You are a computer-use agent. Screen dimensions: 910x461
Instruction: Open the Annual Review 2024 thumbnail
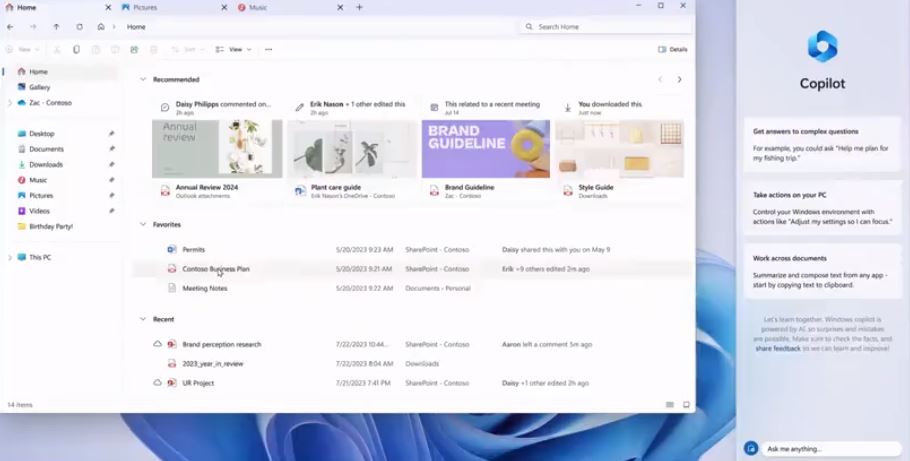pyautogui.click(x=217, y=149)
